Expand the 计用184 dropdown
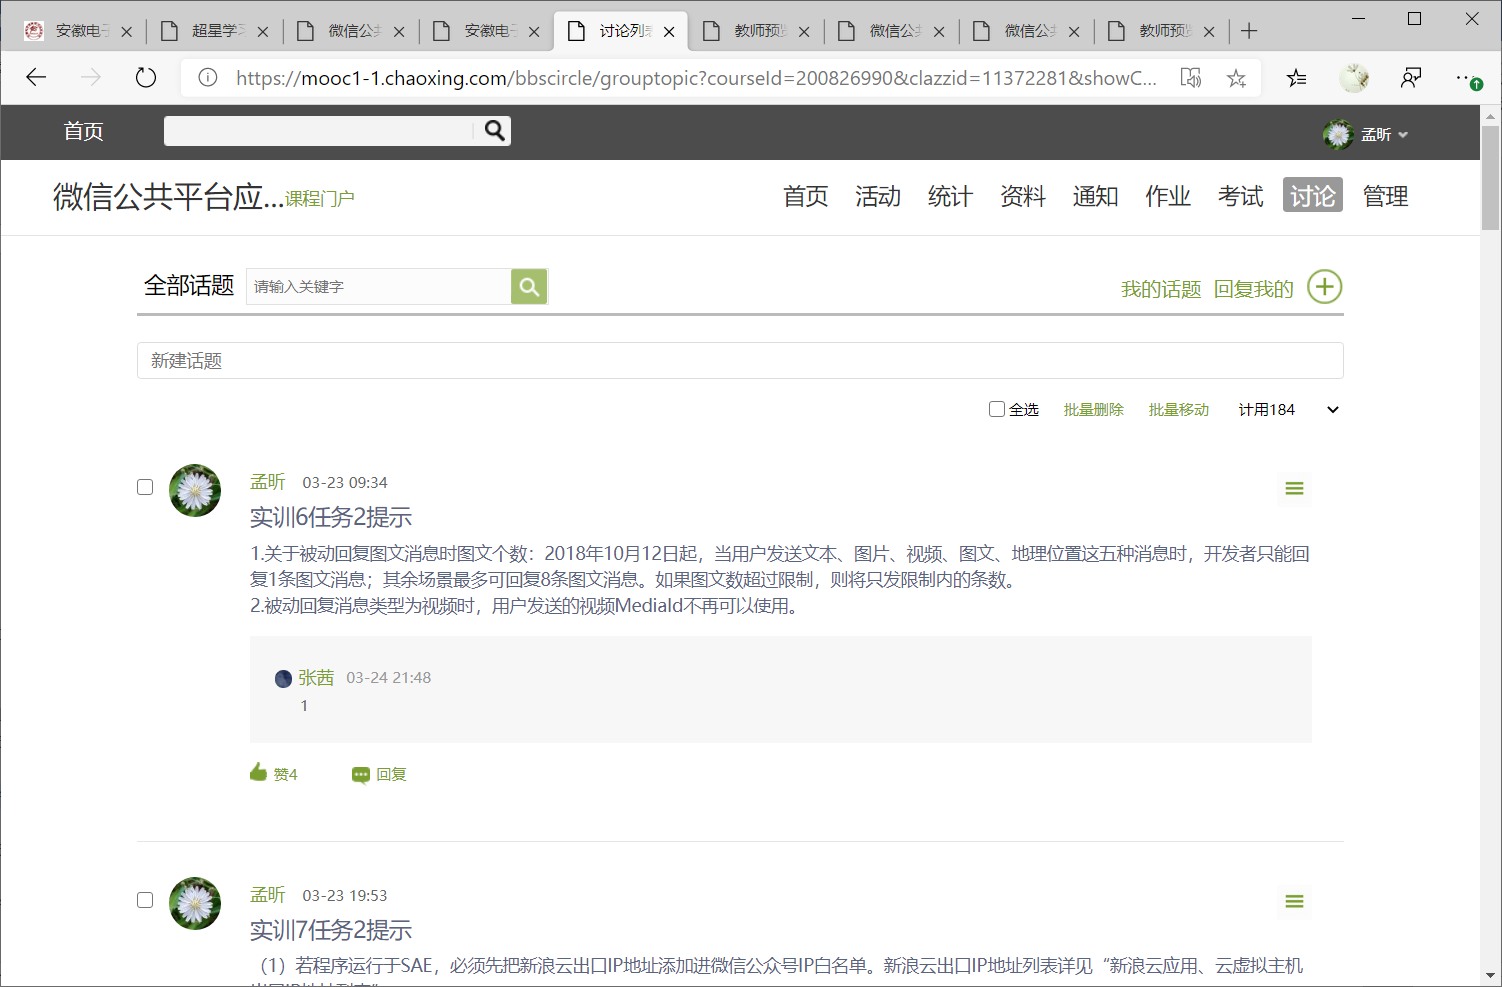Image resolution: width=1502 pixels, height=987 pixels. tap(1332, 410)
